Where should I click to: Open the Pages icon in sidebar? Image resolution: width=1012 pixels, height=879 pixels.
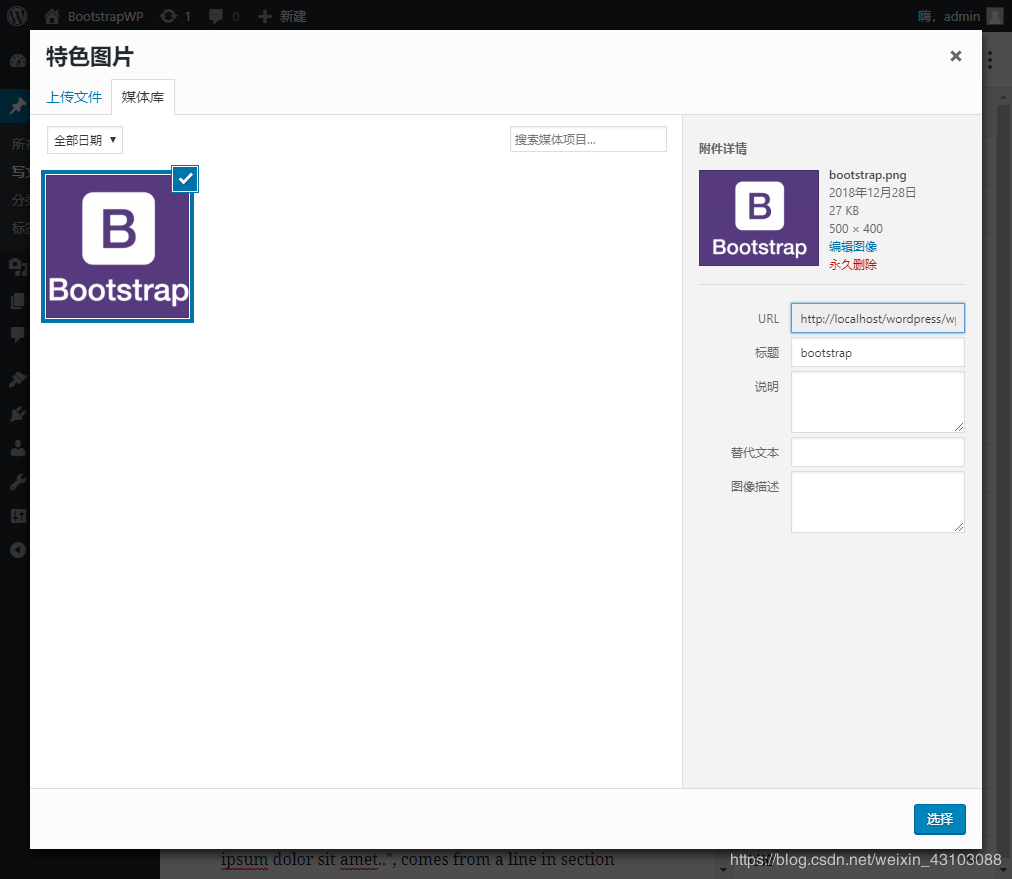point(17,301)
